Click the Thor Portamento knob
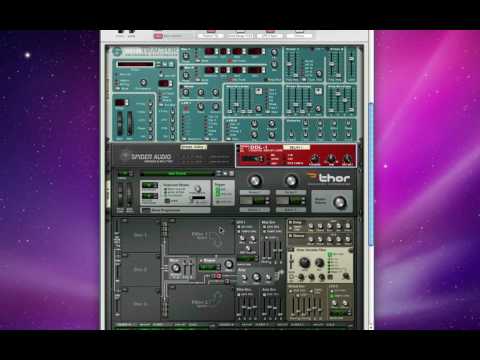This screenshot has width=480, height=360. pos(198,189)
